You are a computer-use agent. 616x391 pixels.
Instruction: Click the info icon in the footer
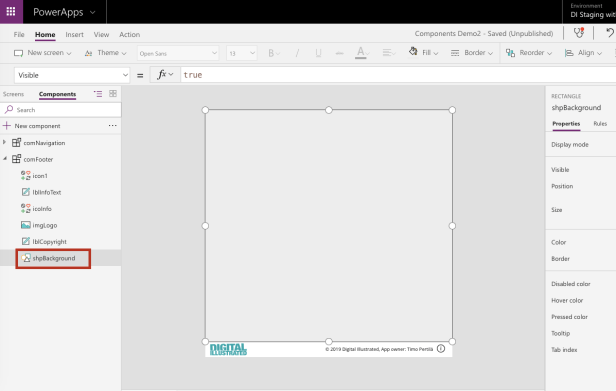click(441, 349)
